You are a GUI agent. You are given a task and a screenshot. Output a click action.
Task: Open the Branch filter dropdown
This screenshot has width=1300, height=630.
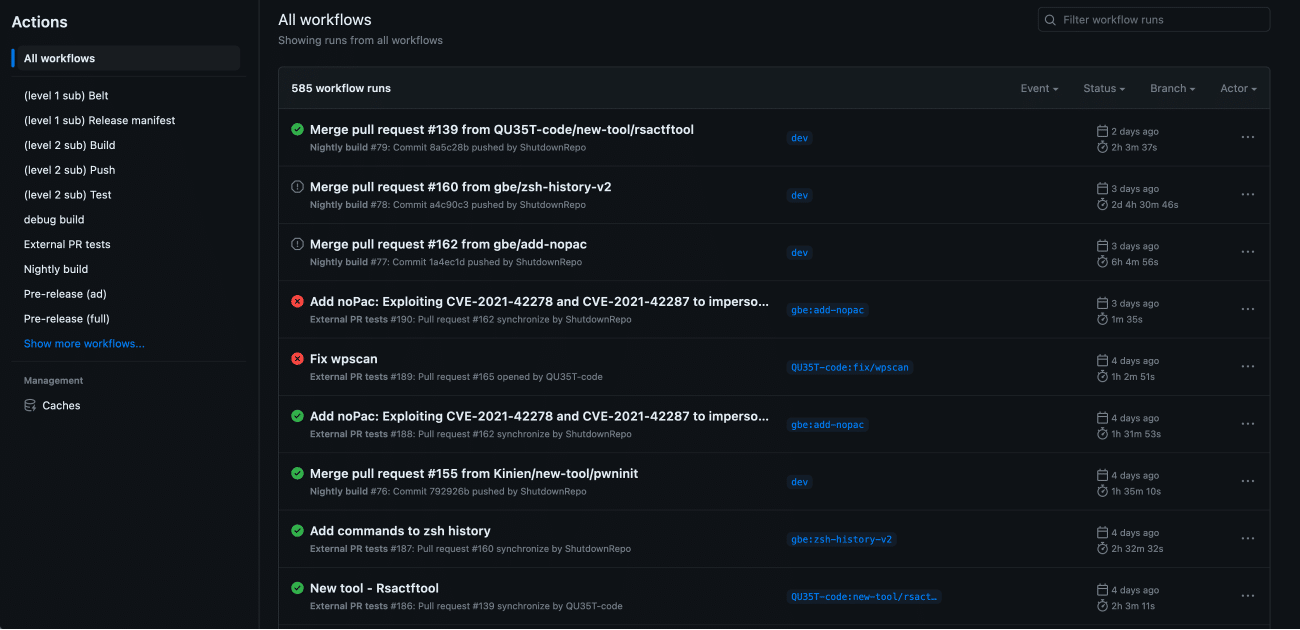1172,88
